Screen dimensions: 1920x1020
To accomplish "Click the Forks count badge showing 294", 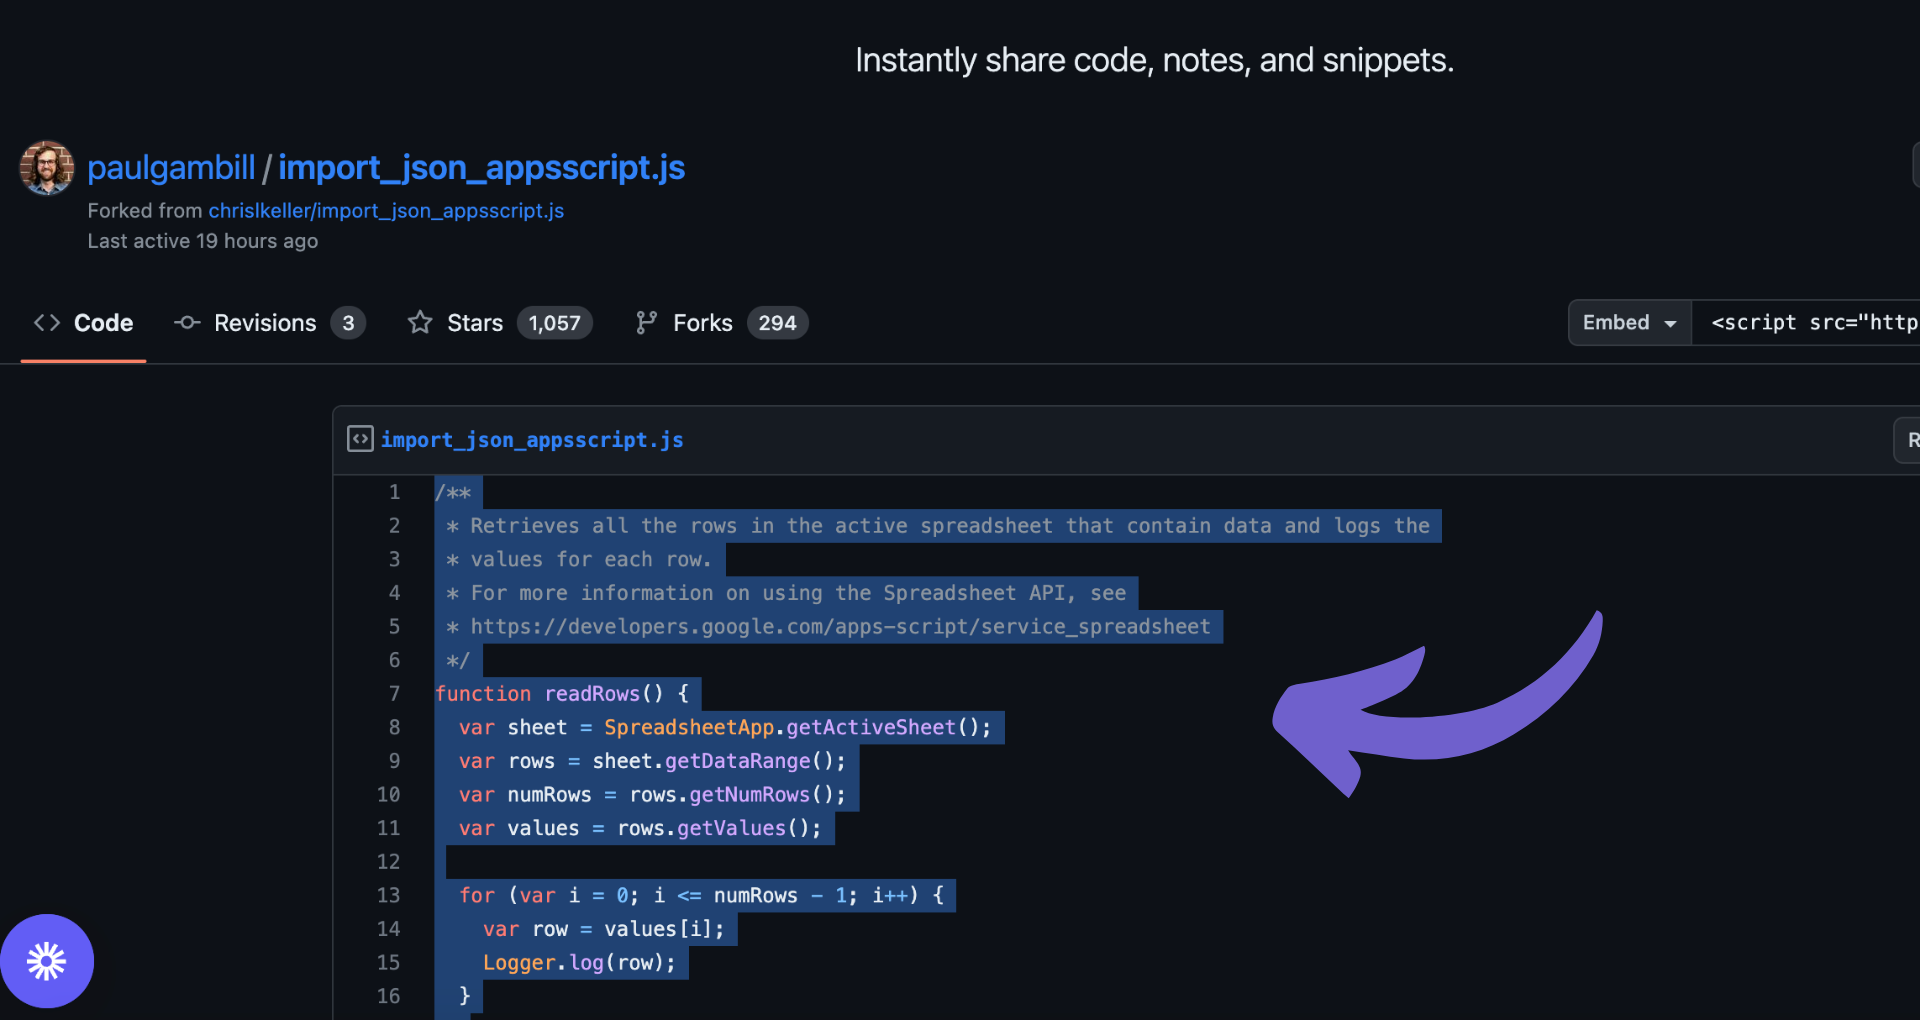I will coord(778,322).
